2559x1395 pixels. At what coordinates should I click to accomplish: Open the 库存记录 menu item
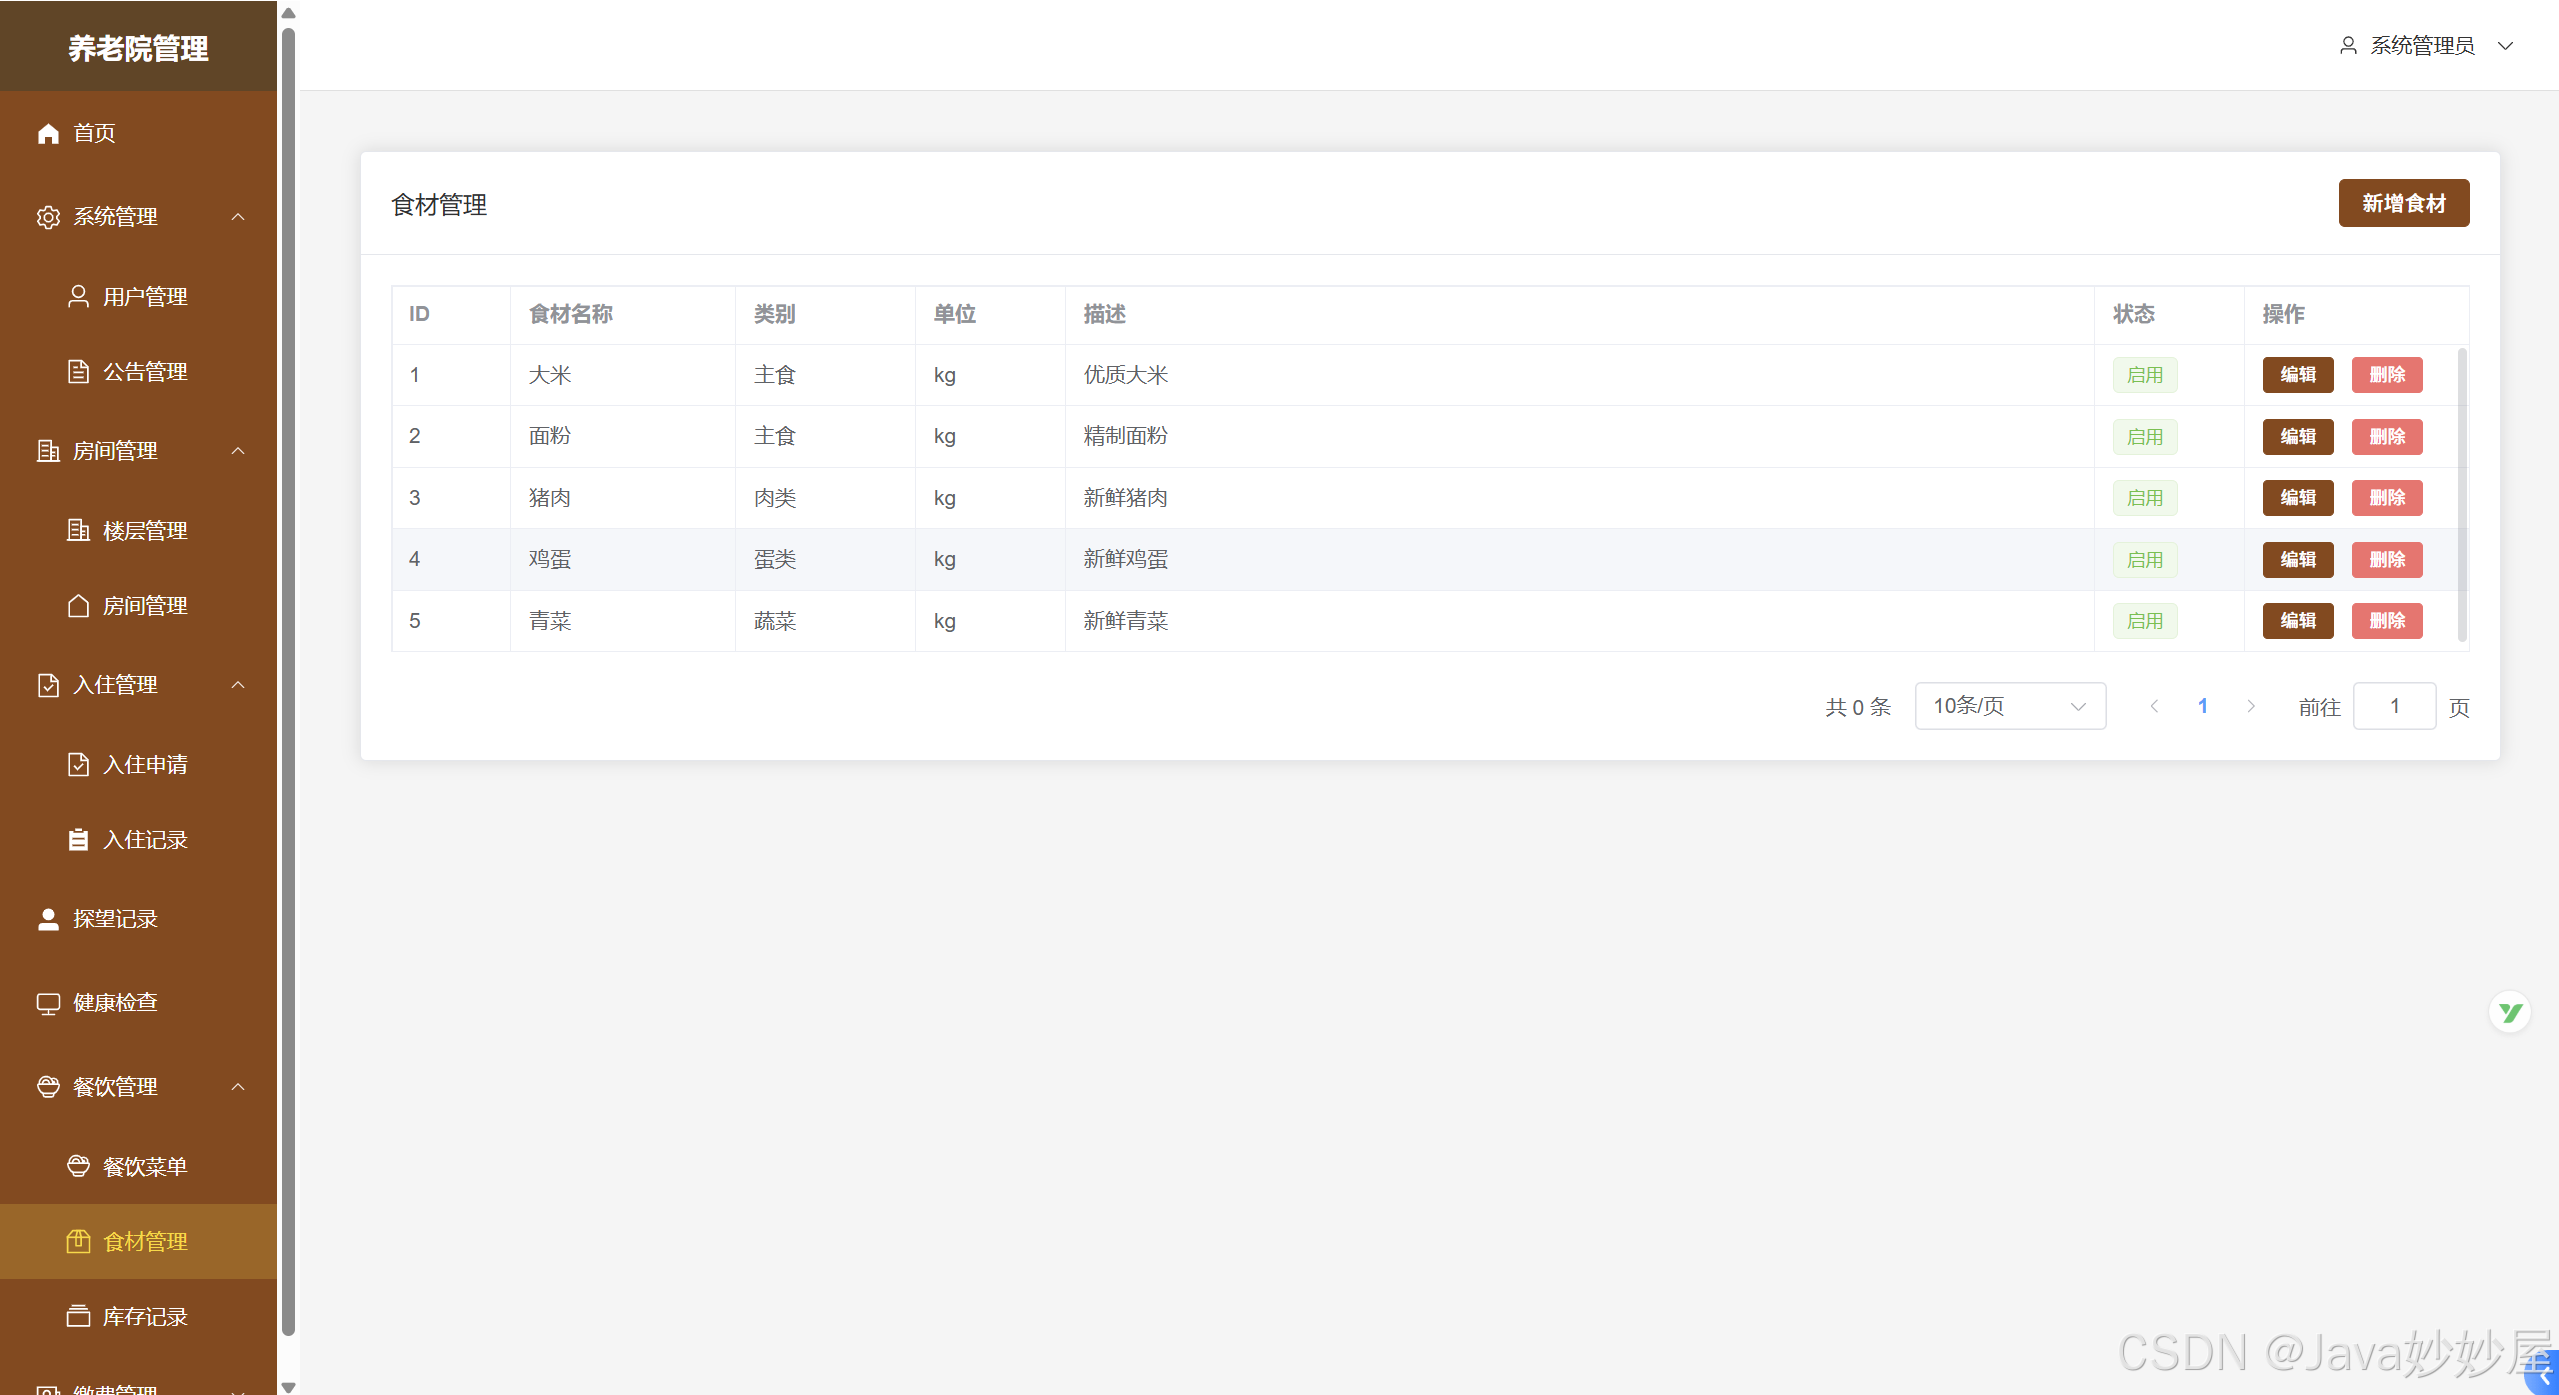pos(145,1316)
